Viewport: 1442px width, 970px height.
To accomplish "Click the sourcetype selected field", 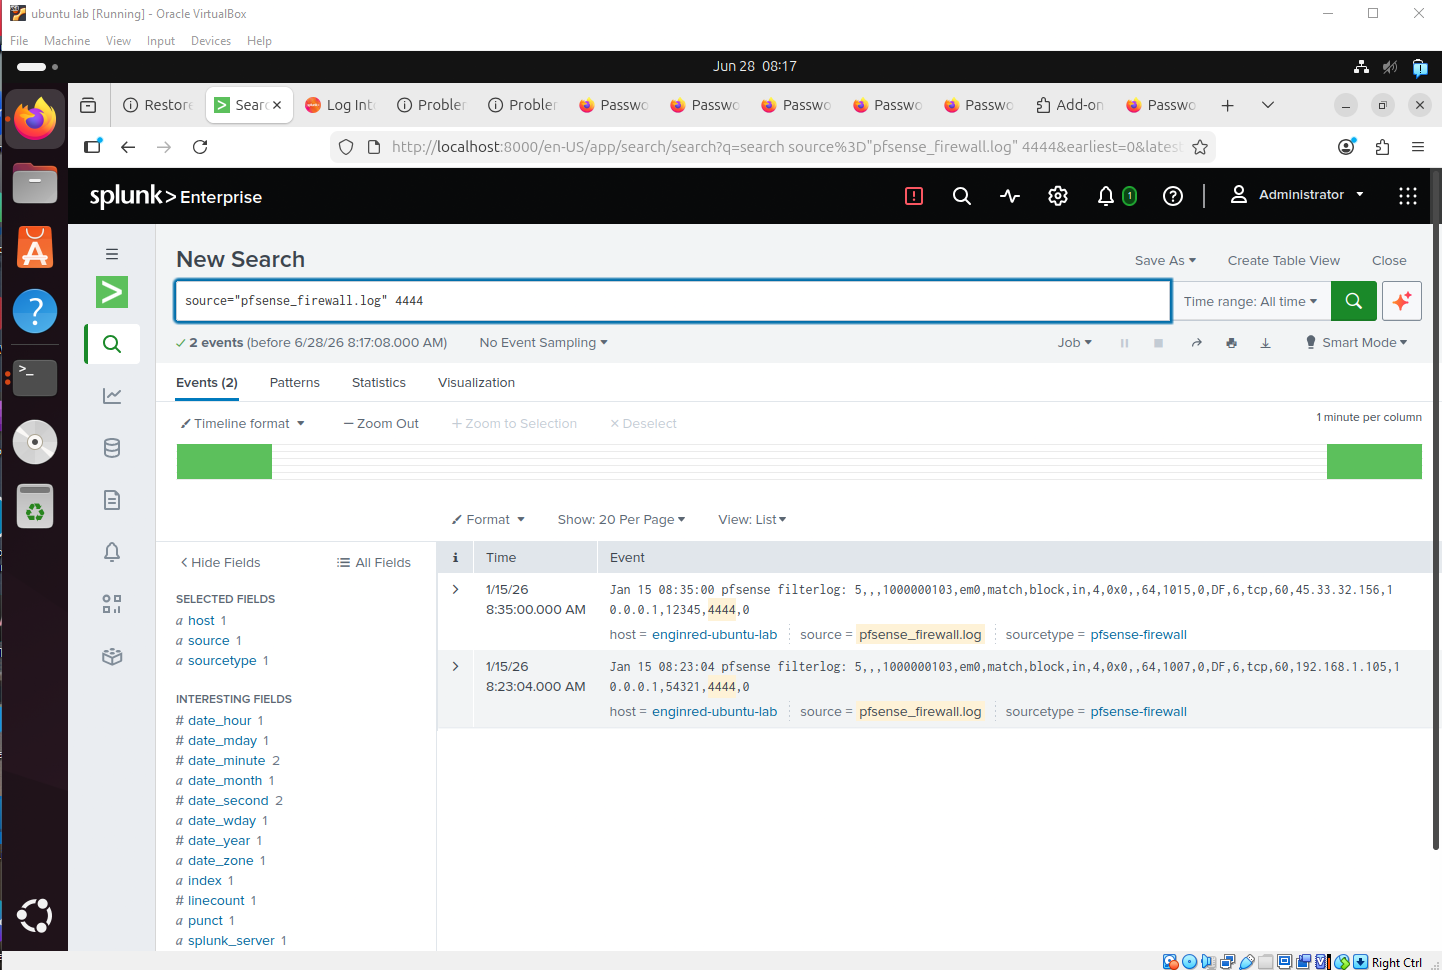I will 222,660.
